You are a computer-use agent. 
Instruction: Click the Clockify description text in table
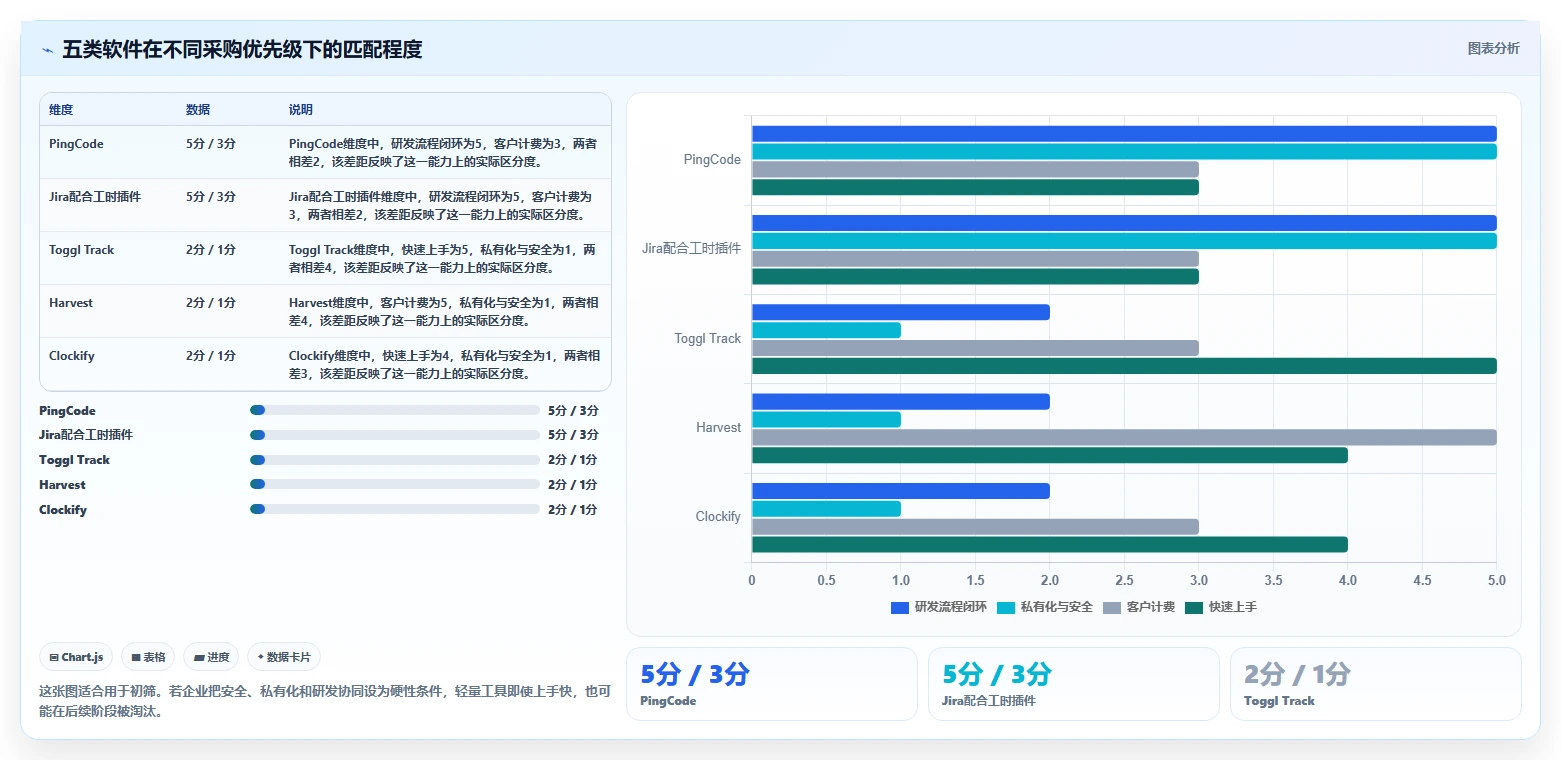coord(444,365)
